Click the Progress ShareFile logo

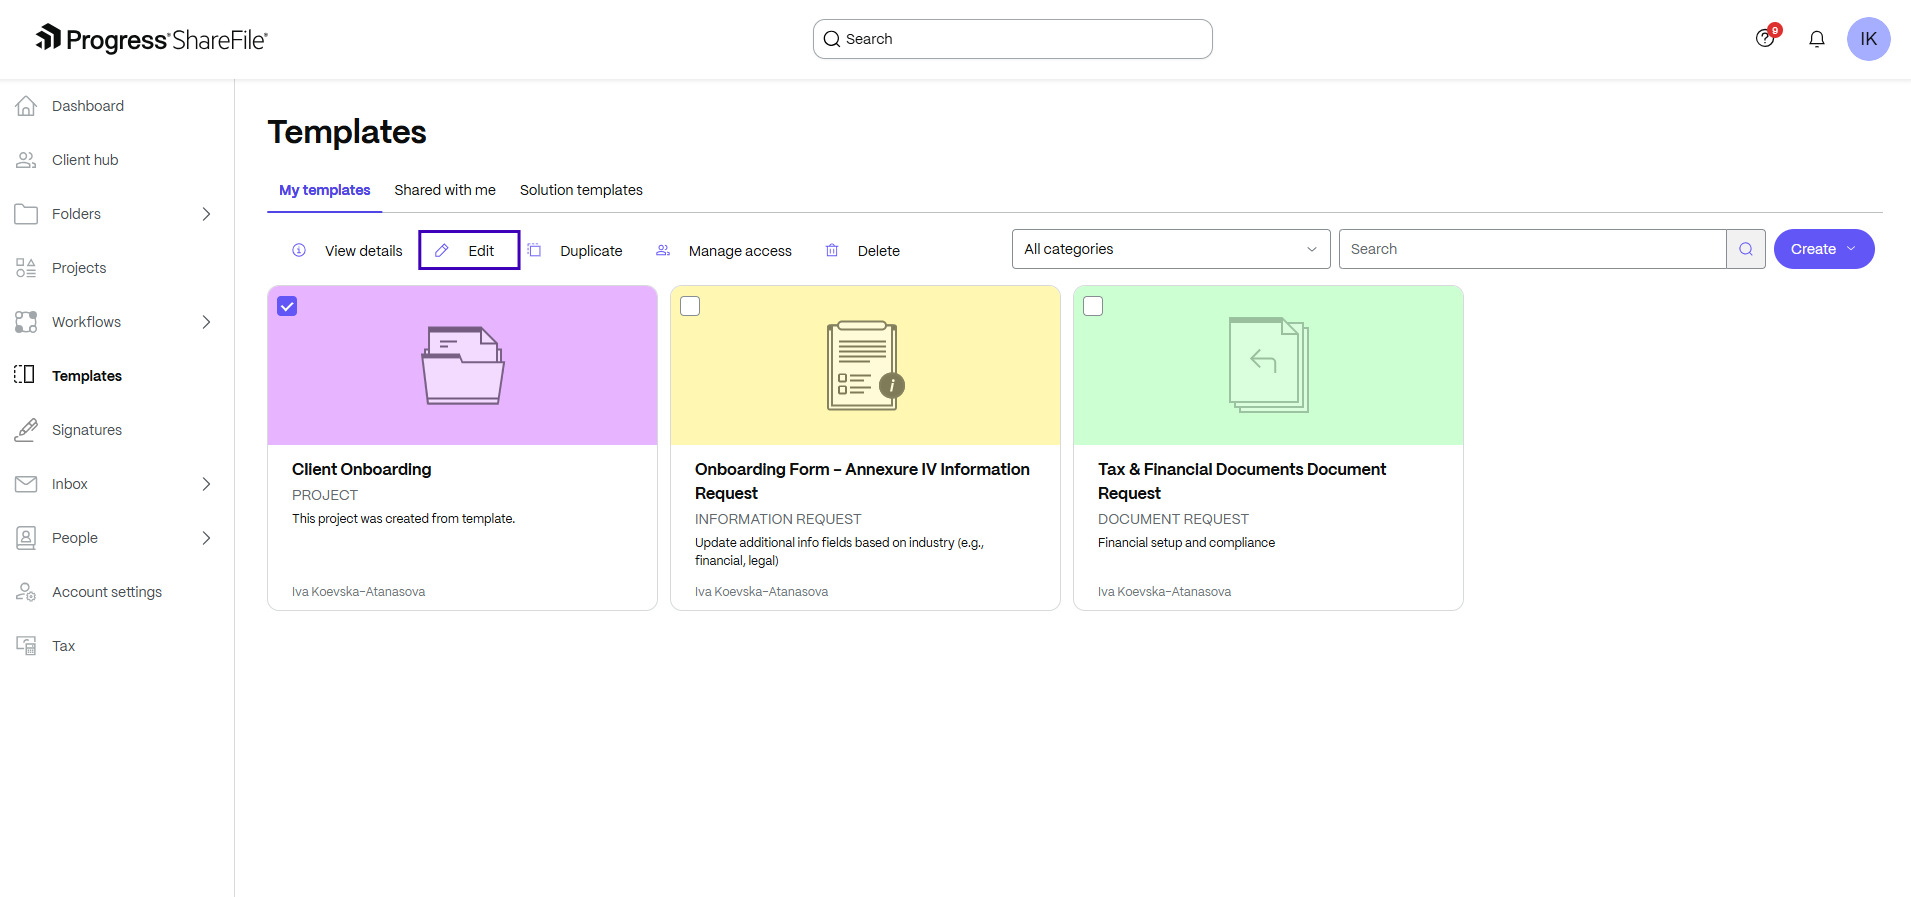click(152, 39)
